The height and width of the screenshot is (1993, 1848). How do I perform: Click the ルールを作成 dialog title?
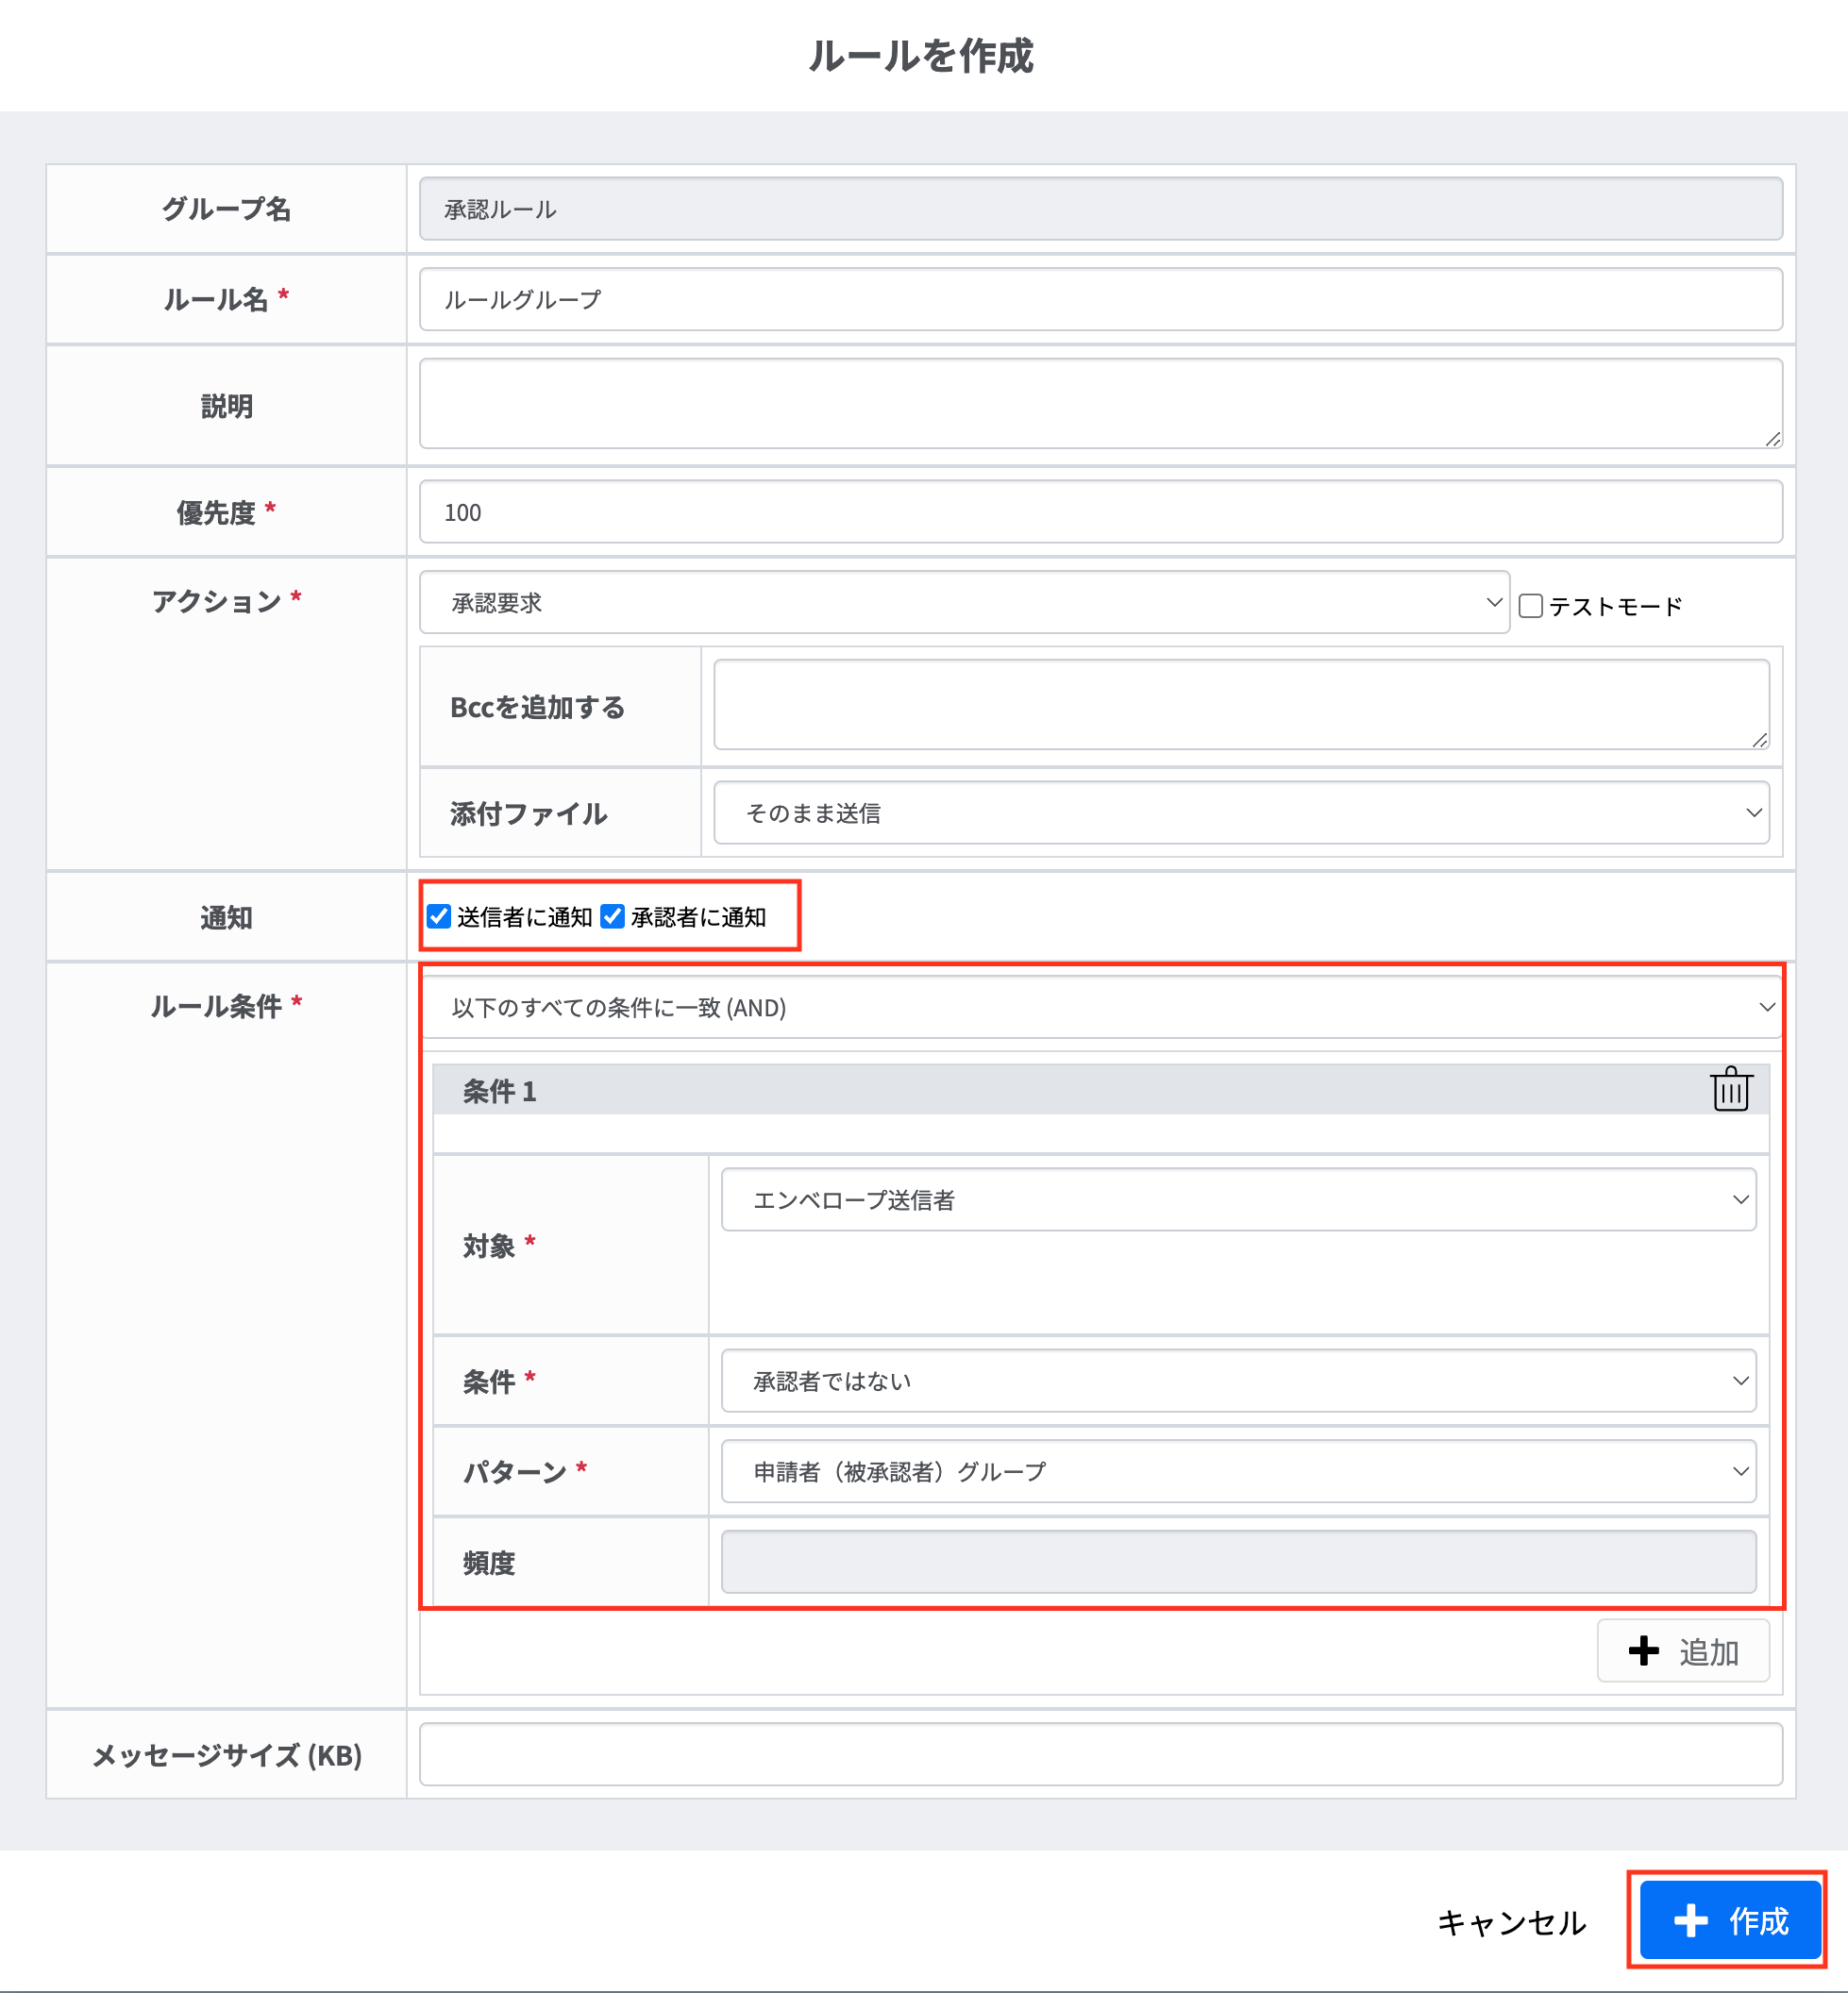[921, 56]
